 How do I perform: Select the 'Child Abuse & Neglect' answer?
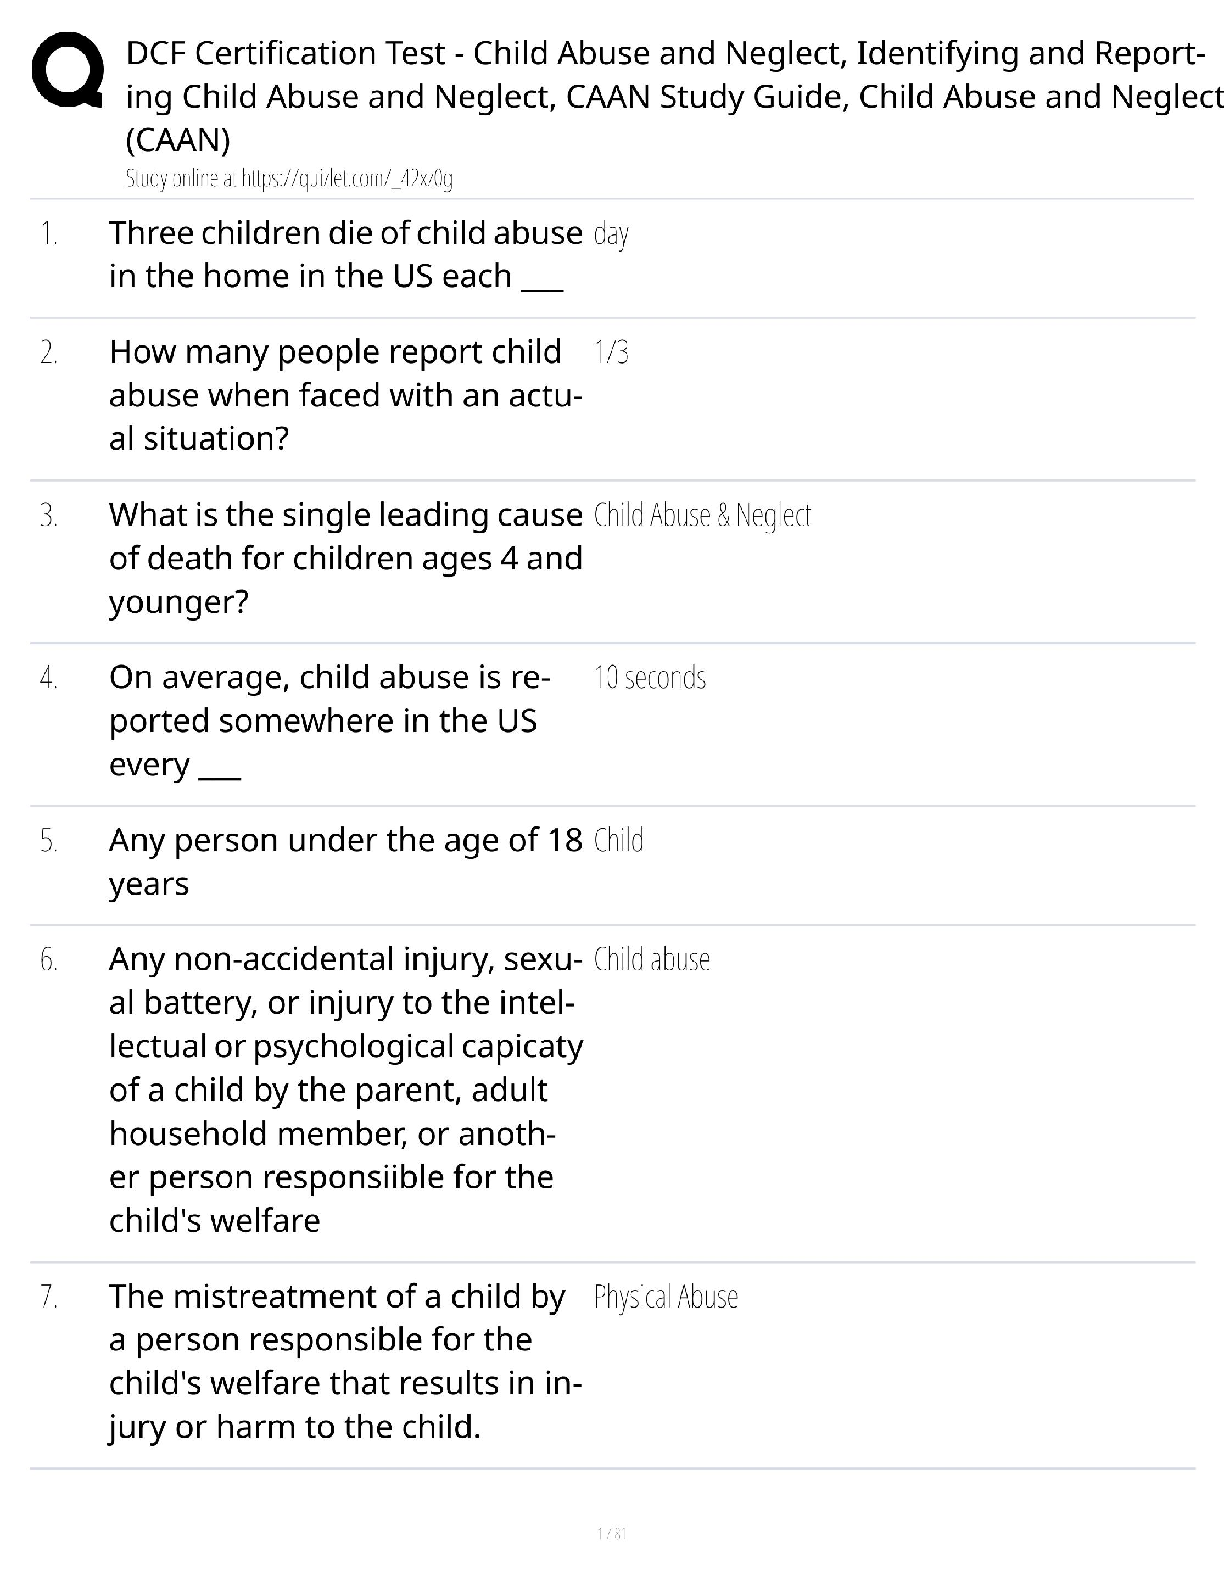tap(702, 516)
